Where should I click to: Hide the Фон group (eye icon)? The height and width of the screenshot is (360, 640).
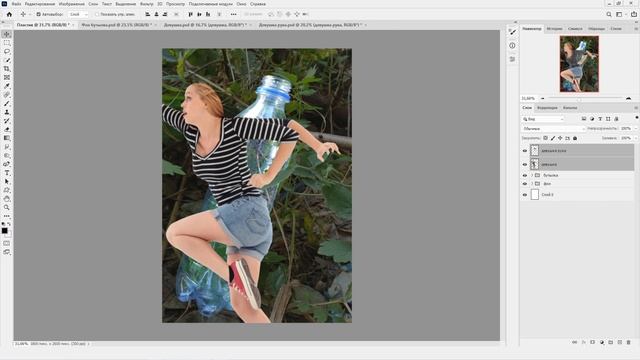pyautogui.click(x=525, y=184)
